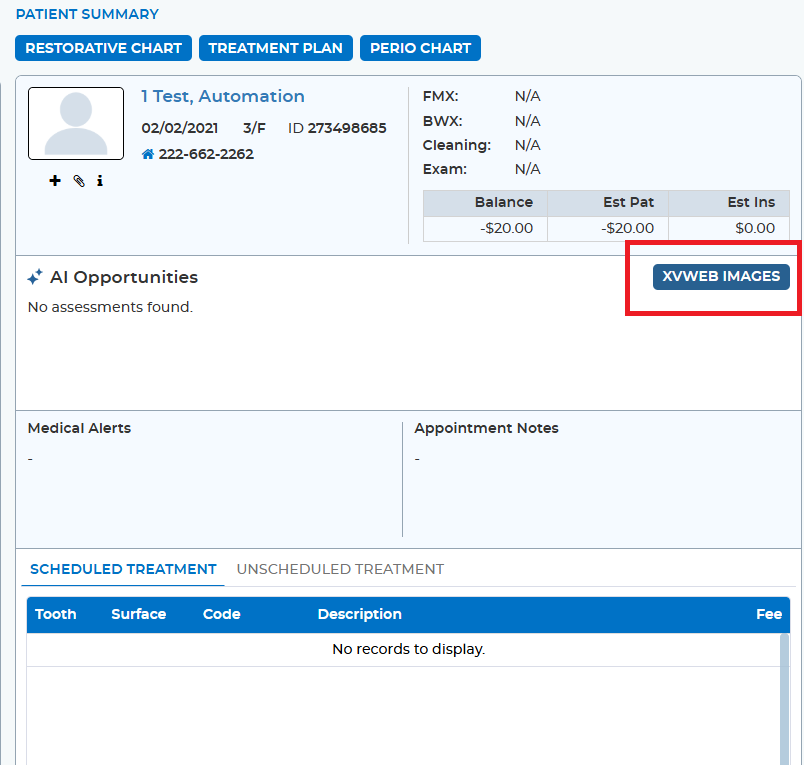Click the Cleaning label

click(x=457, y=146)
